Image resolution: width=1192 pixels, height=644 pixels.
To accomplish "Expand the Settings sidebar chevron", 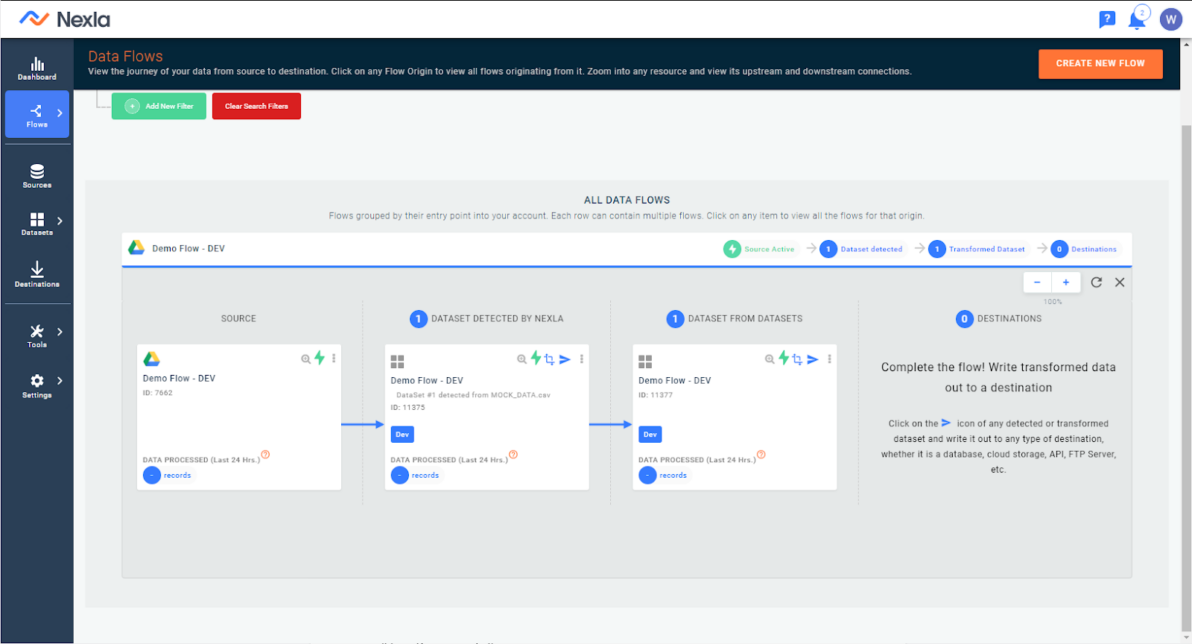I will 60,380.
